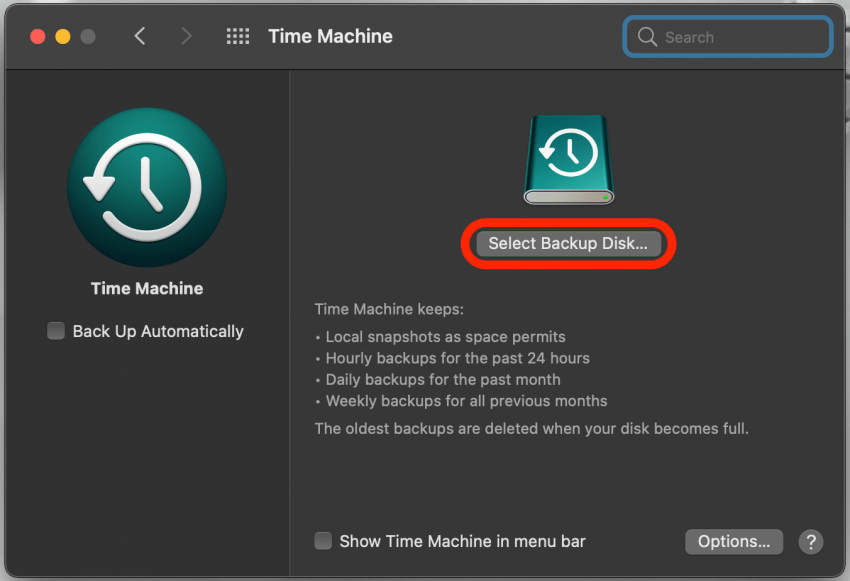Click the large Time Machine clock icon
Screen dimensions: 850x581
pyautogui.click(x=147, y=187)
